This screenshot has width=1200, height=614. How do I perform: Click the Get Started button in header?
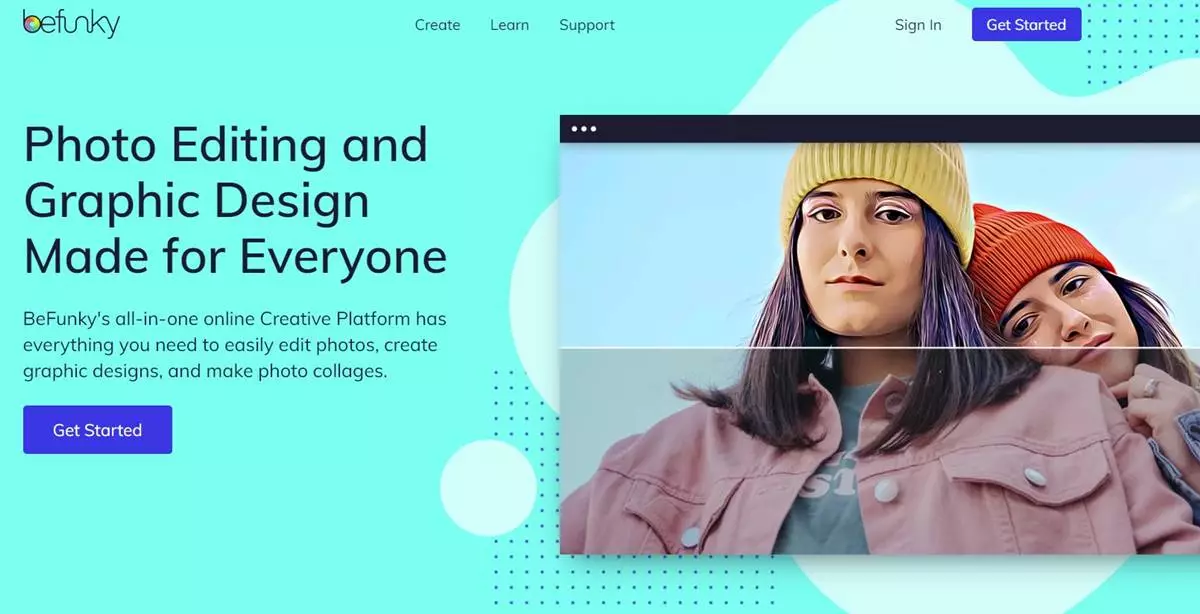[x=1026, y=25]
